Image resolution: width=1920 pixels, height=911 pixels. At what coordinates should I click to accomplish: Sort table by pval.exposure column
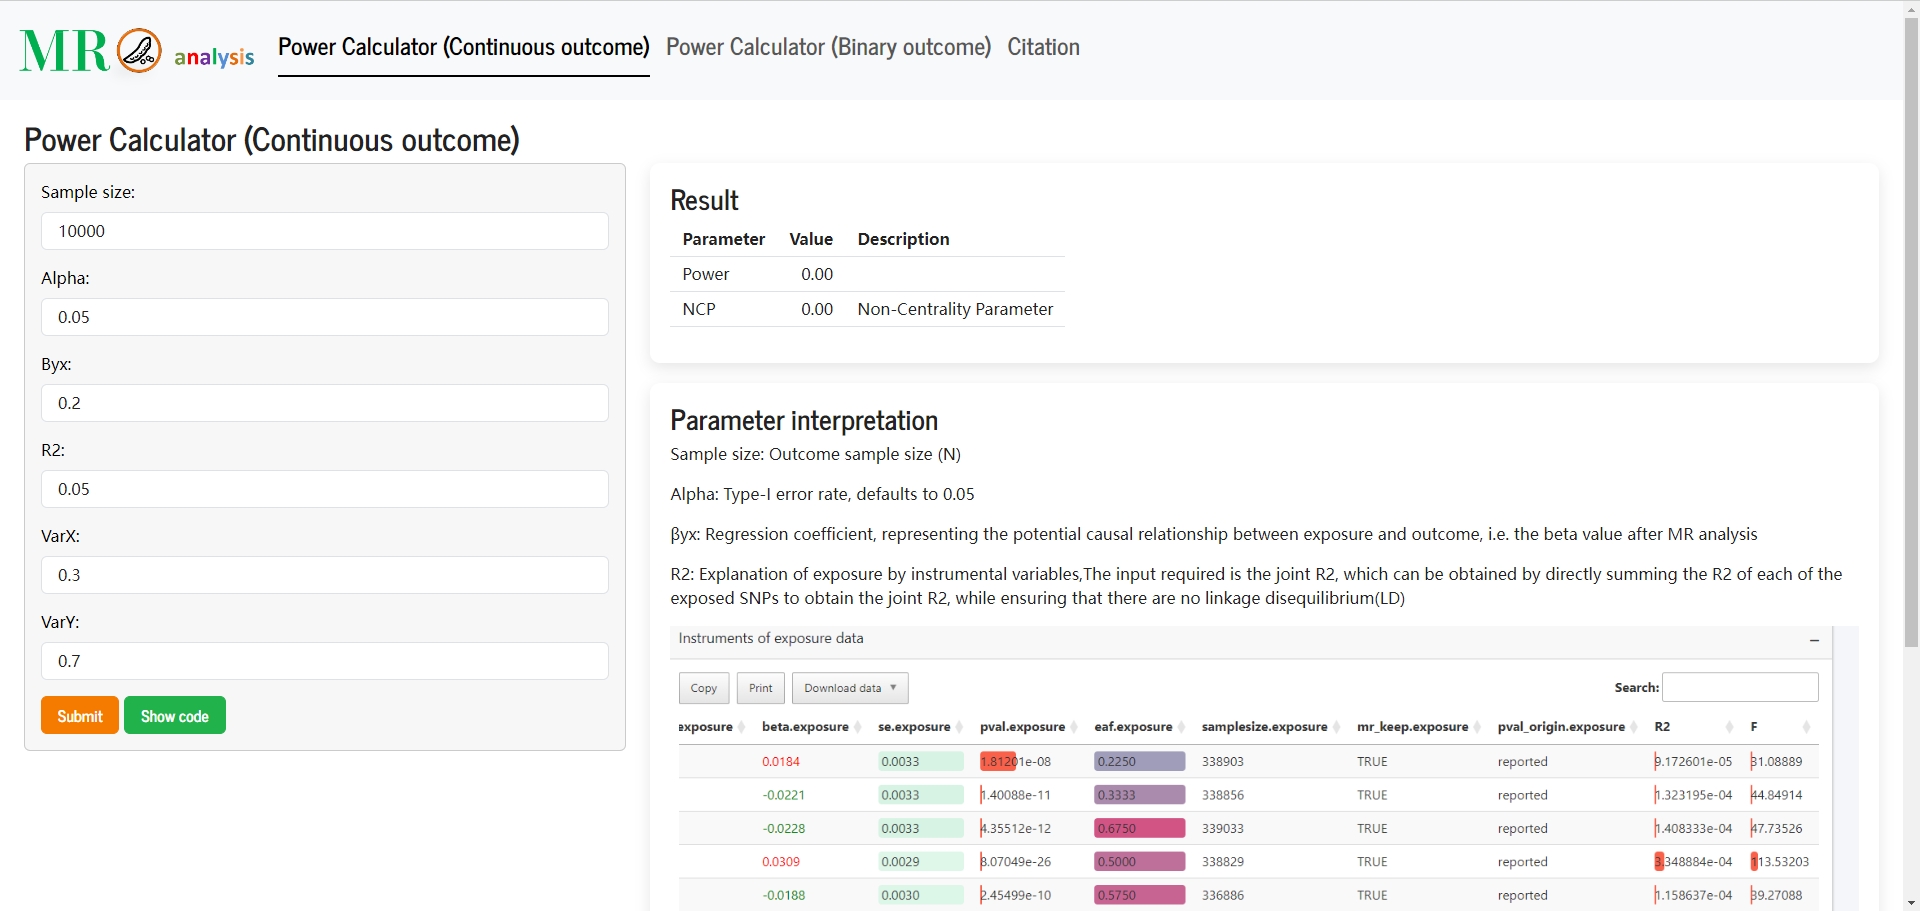tap(1028, 727)
